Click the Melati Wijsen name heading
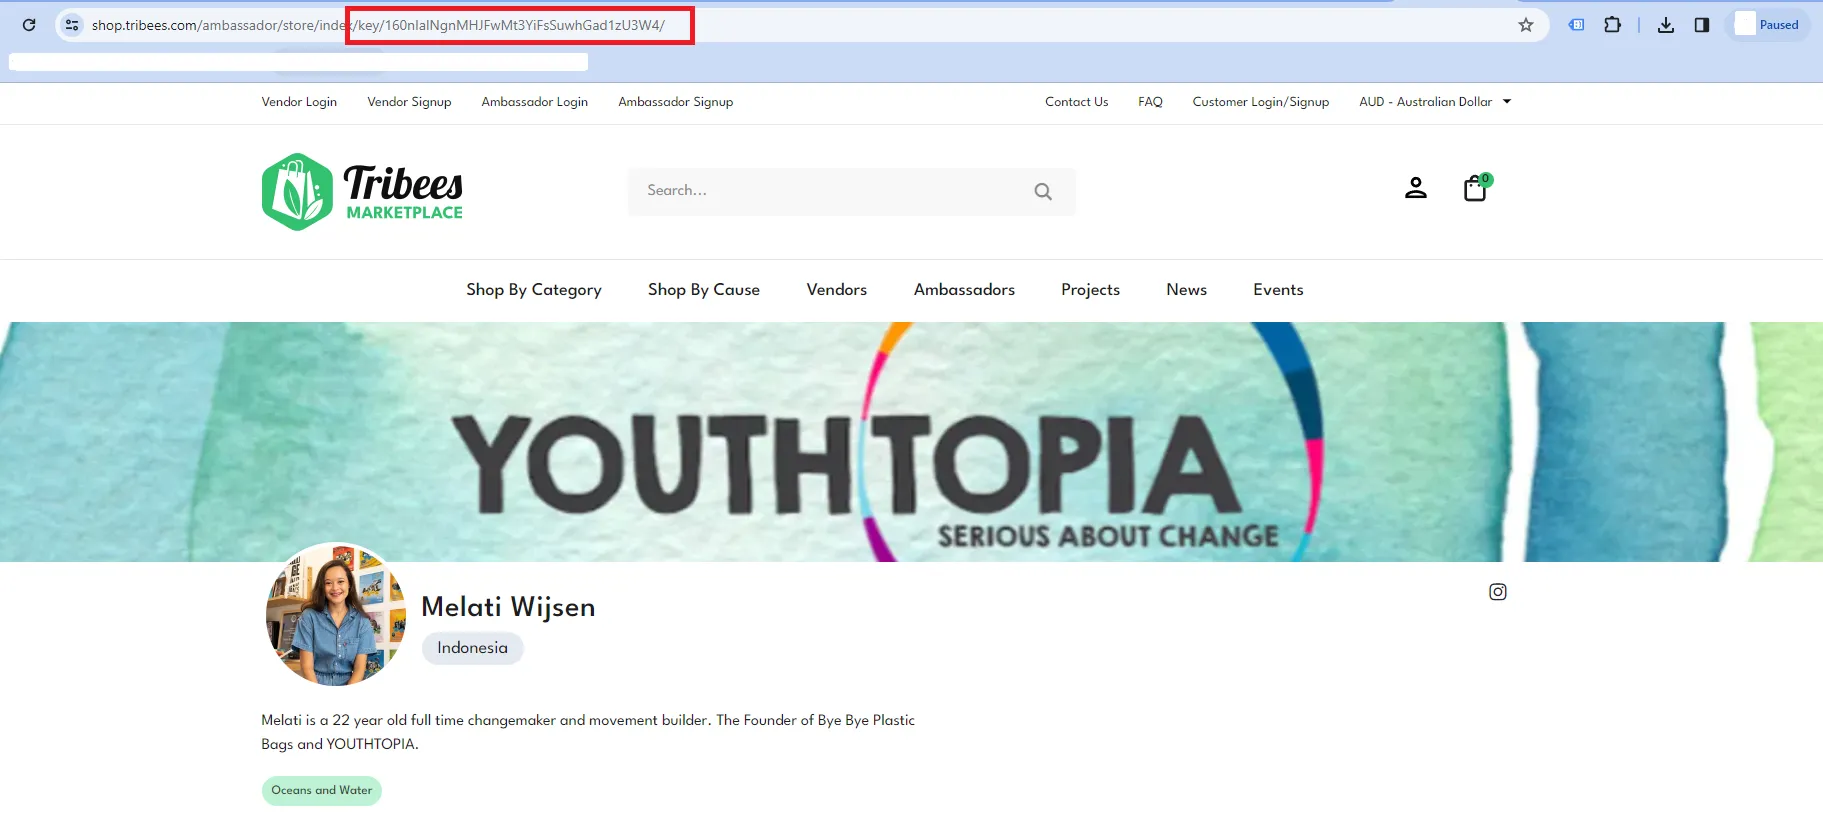Screen dimensions: 1823x830 pos(508,607)
